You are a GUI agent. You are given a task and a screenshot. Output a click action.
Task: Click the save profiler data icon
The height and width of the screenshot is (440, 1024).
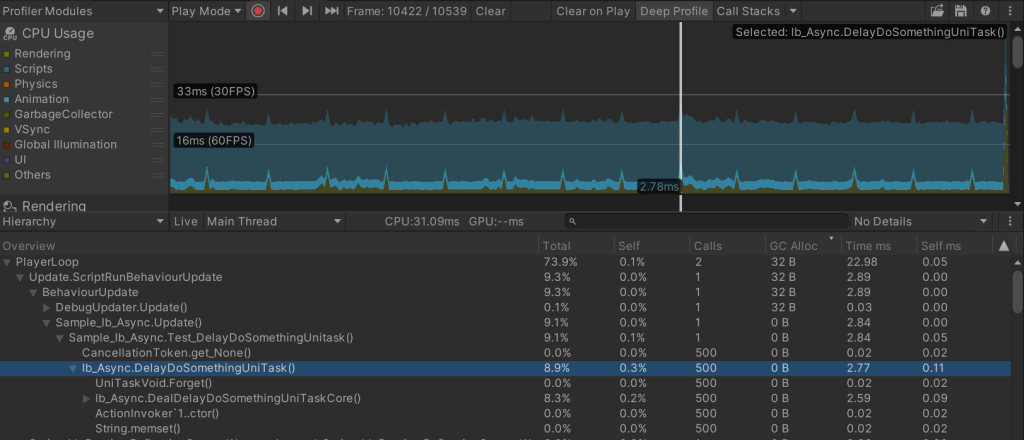961,11
